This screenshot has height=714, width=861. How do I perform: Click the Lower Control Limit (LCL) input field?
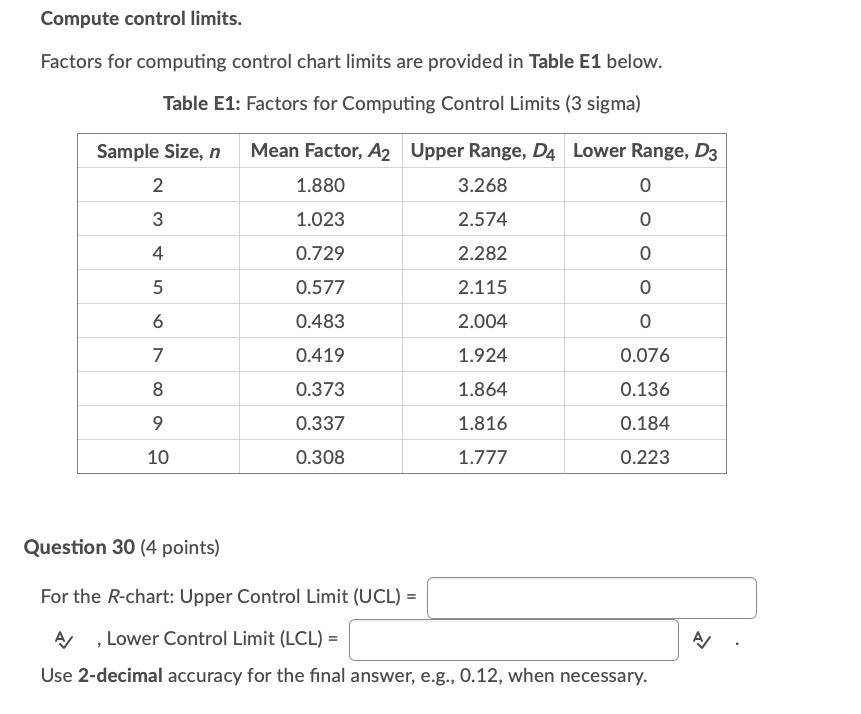pyautogui.click(x=513, y=640)
